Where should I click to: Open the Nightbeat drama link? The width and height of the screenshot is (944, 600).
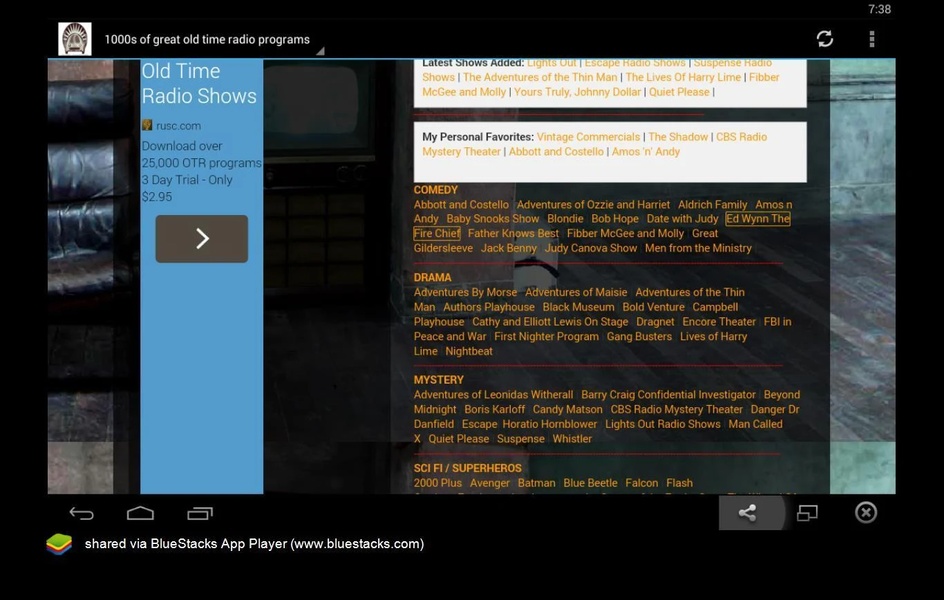(469, 351)
